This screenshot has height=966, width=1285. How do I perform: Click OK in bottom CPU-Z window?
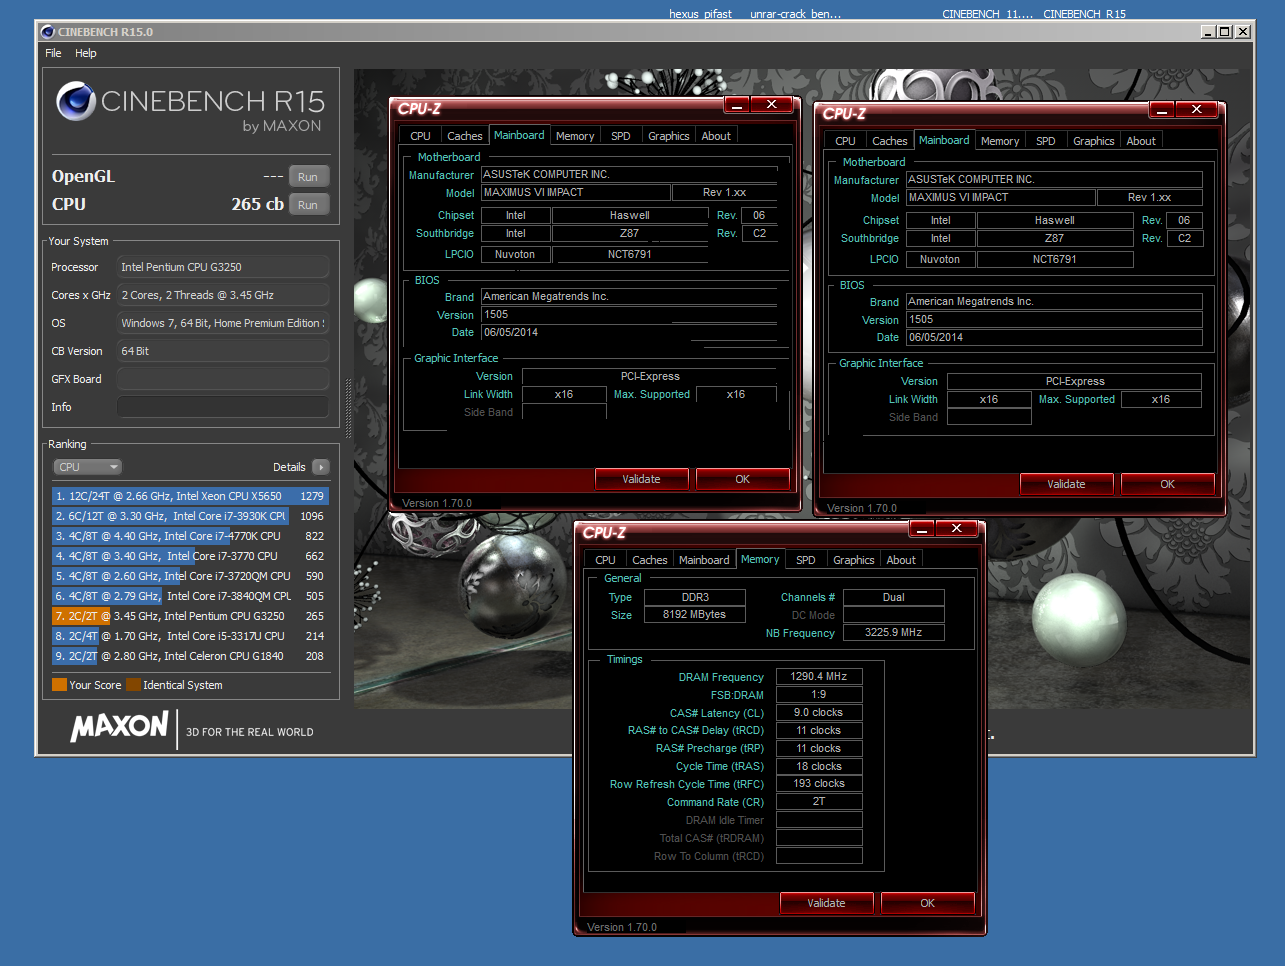click(x=927, y=903)
